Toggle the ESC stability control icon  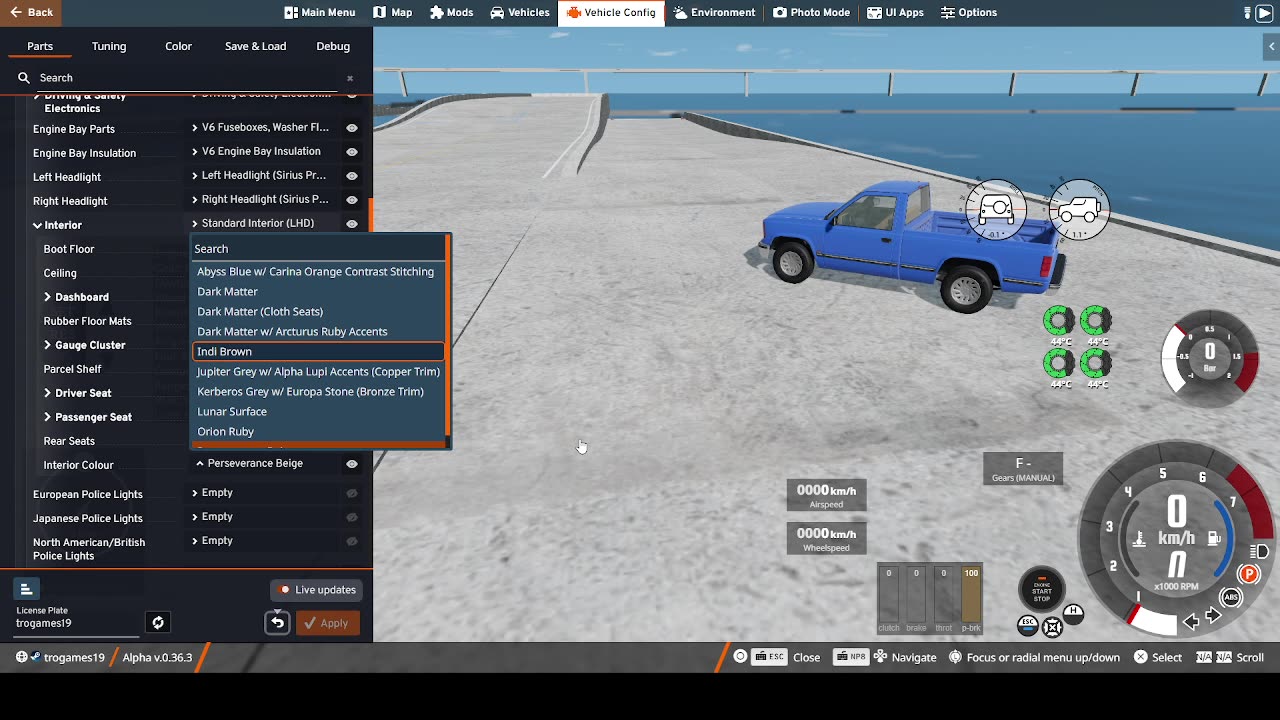point(1027,626)
